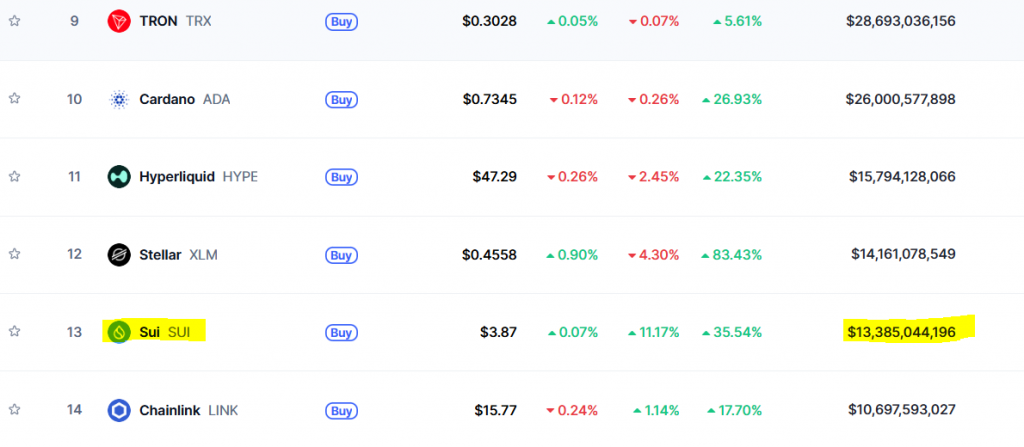Viewport: 1024px width, 447px height.
Task: Click the Stellar logo icon
Action: pyautogui.click(x=119, y=254)
